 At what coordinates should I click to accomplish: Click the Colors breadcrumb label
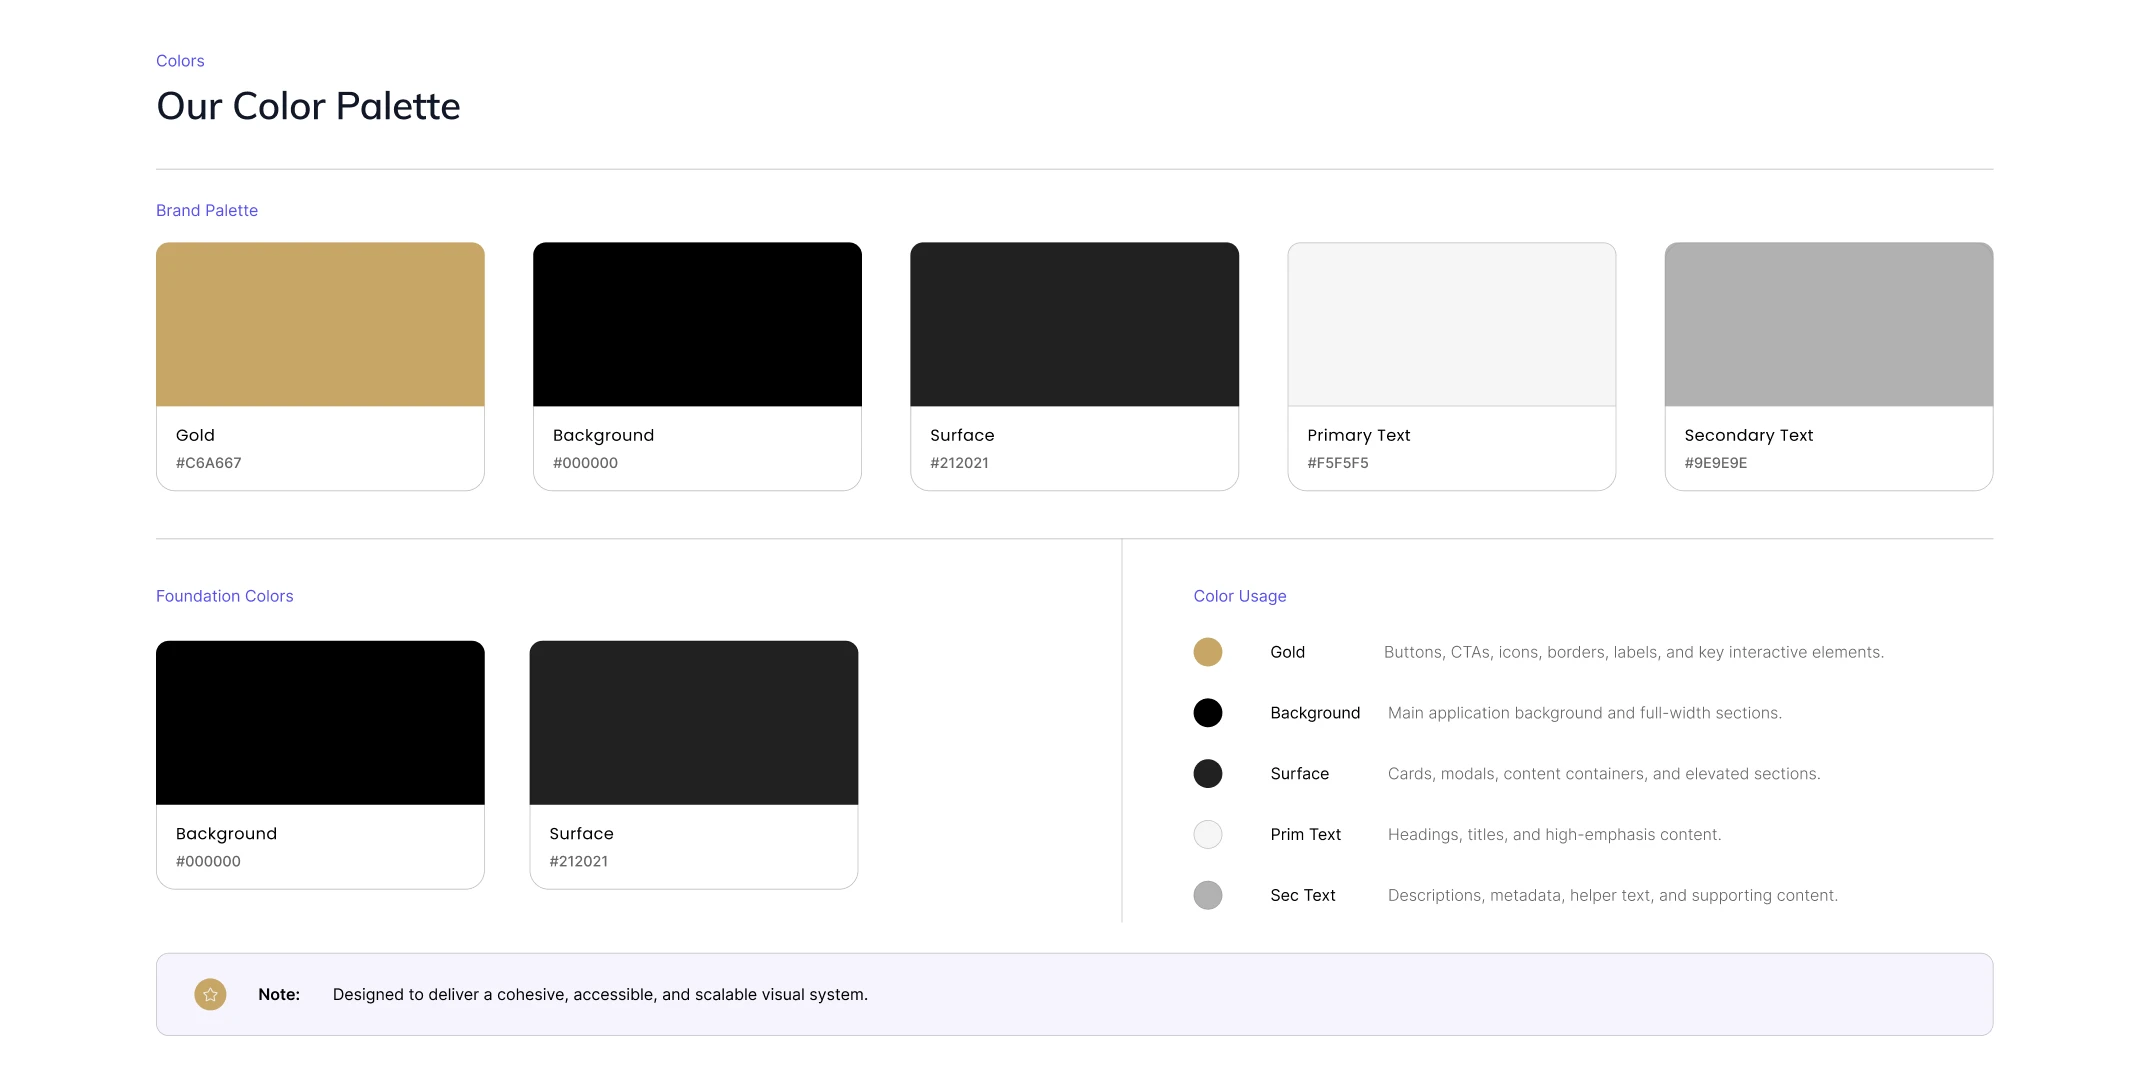(x=180, y=61)
